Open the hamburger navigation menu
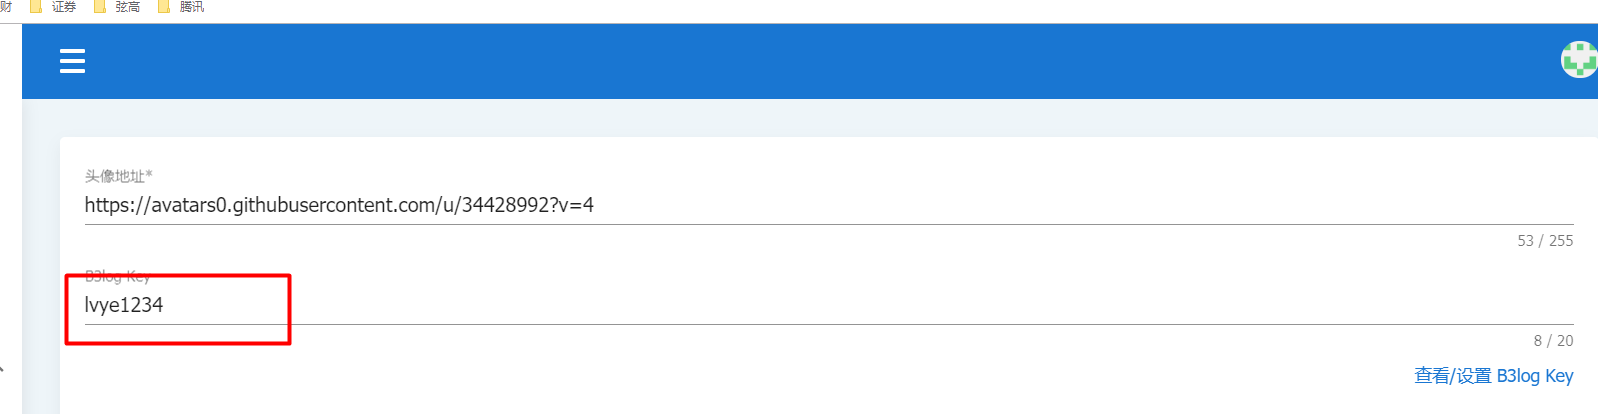This screenshot has height=414, width=1598. coord(72,61)
